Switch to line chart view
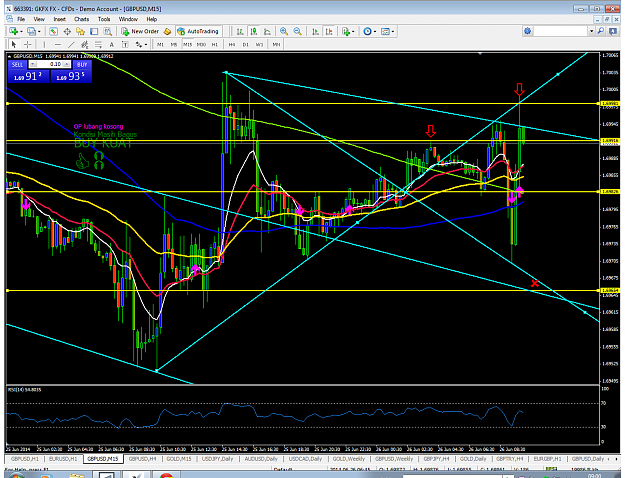Viewport: 625px width, 478px height. pyautogui.click(x=267, y=31)
